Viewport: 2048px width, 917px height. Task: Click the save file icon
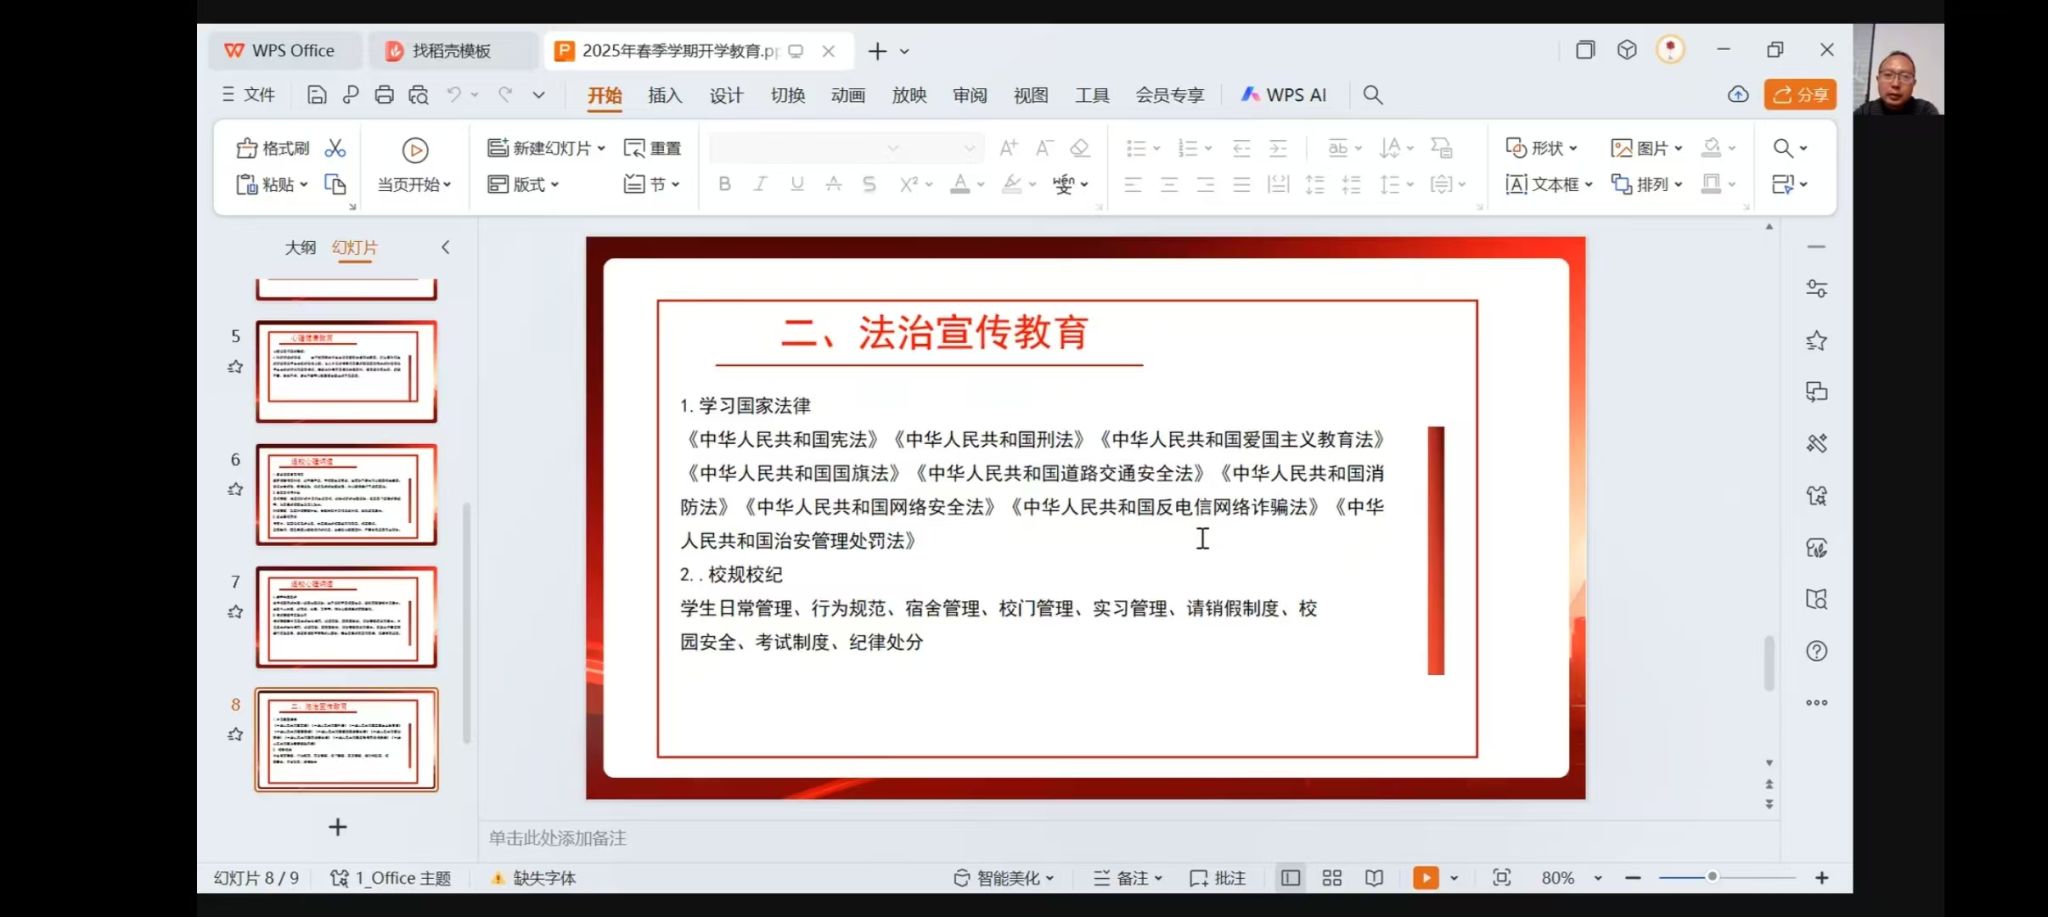pyautogui.click(x=316, y=95)
